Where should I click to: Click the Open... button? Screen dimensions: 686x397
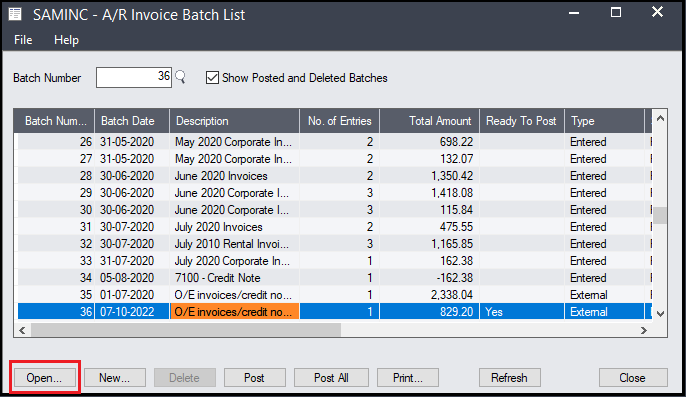point(45,377)
